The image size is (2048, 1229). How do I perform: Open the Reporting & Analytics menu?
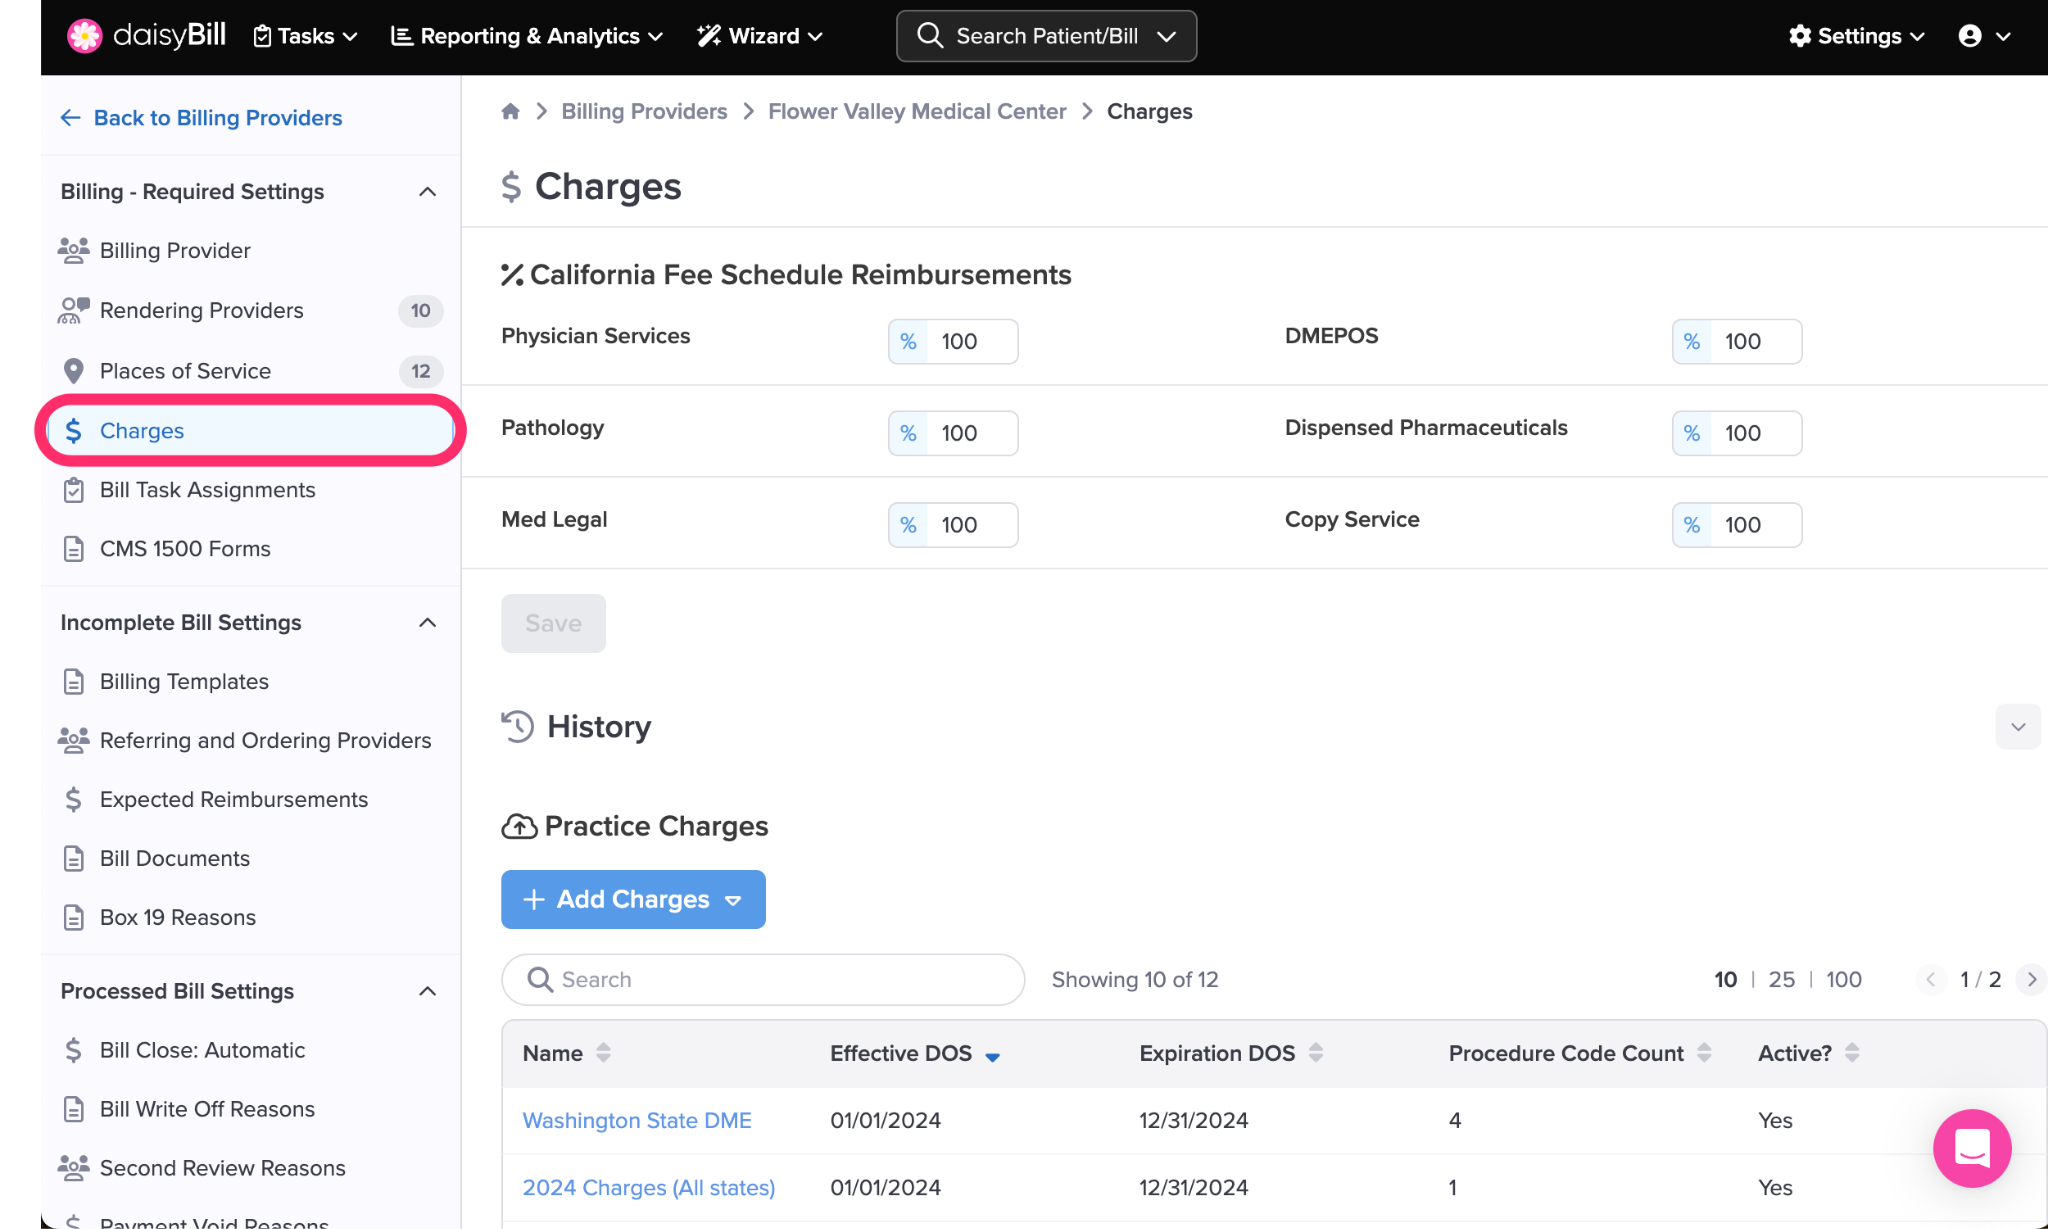[x=527, y=36]
